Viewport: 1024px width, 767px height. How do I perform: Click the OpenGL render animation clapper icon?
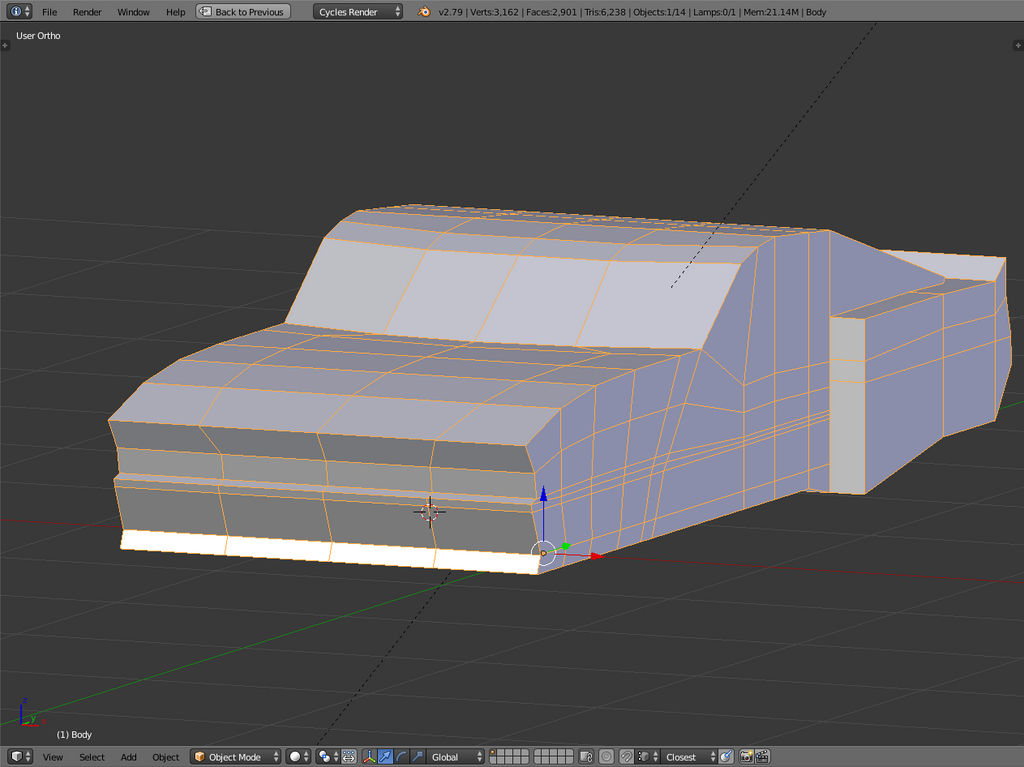[762, 757]
